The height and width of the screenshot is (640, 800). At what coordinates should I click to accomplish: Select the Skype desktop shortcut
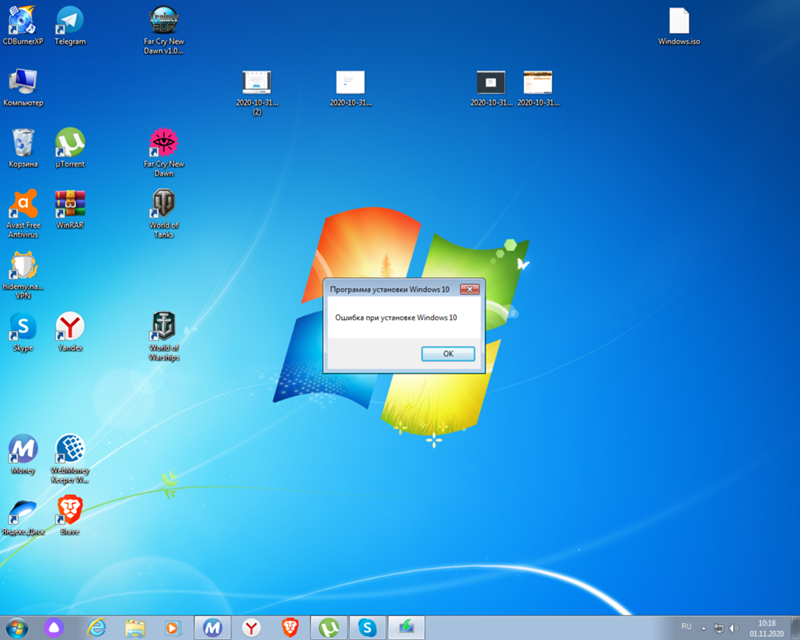[23, 332]
